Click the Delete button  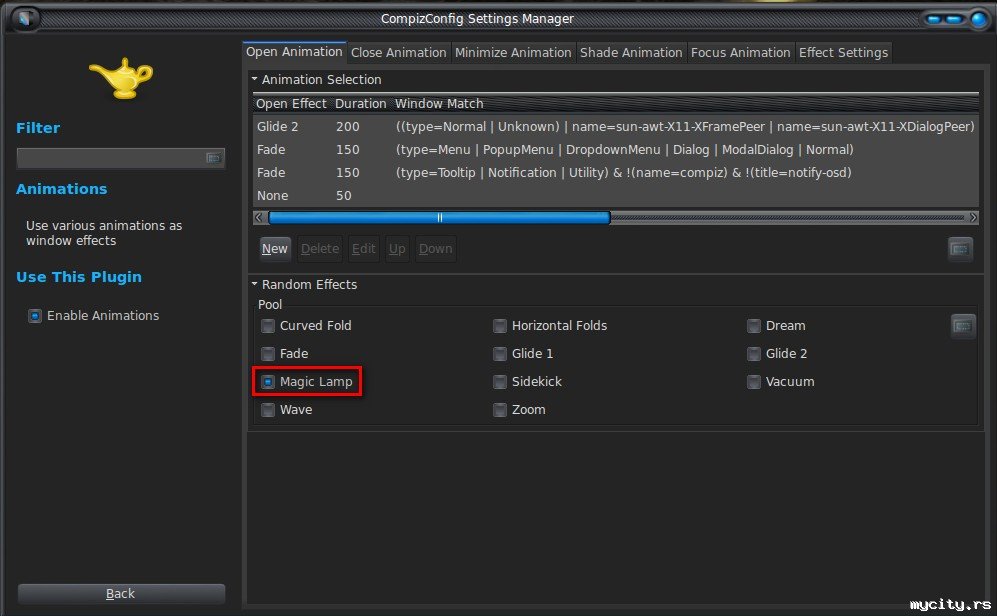tap(320, 249)
